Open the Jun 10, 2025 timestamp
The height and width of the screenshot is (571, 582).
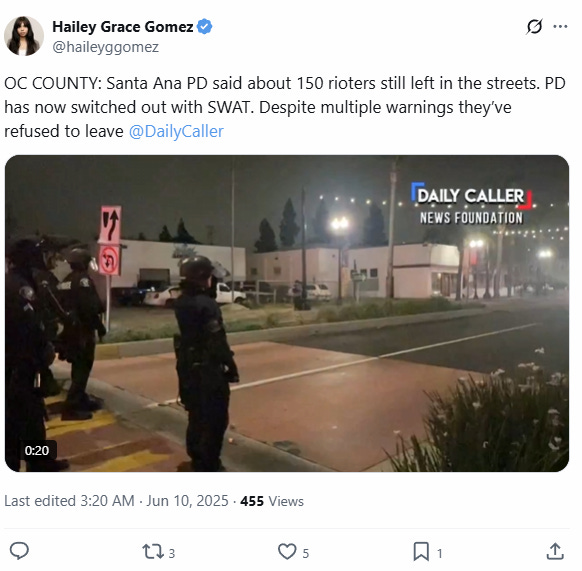tap(187, 501)
